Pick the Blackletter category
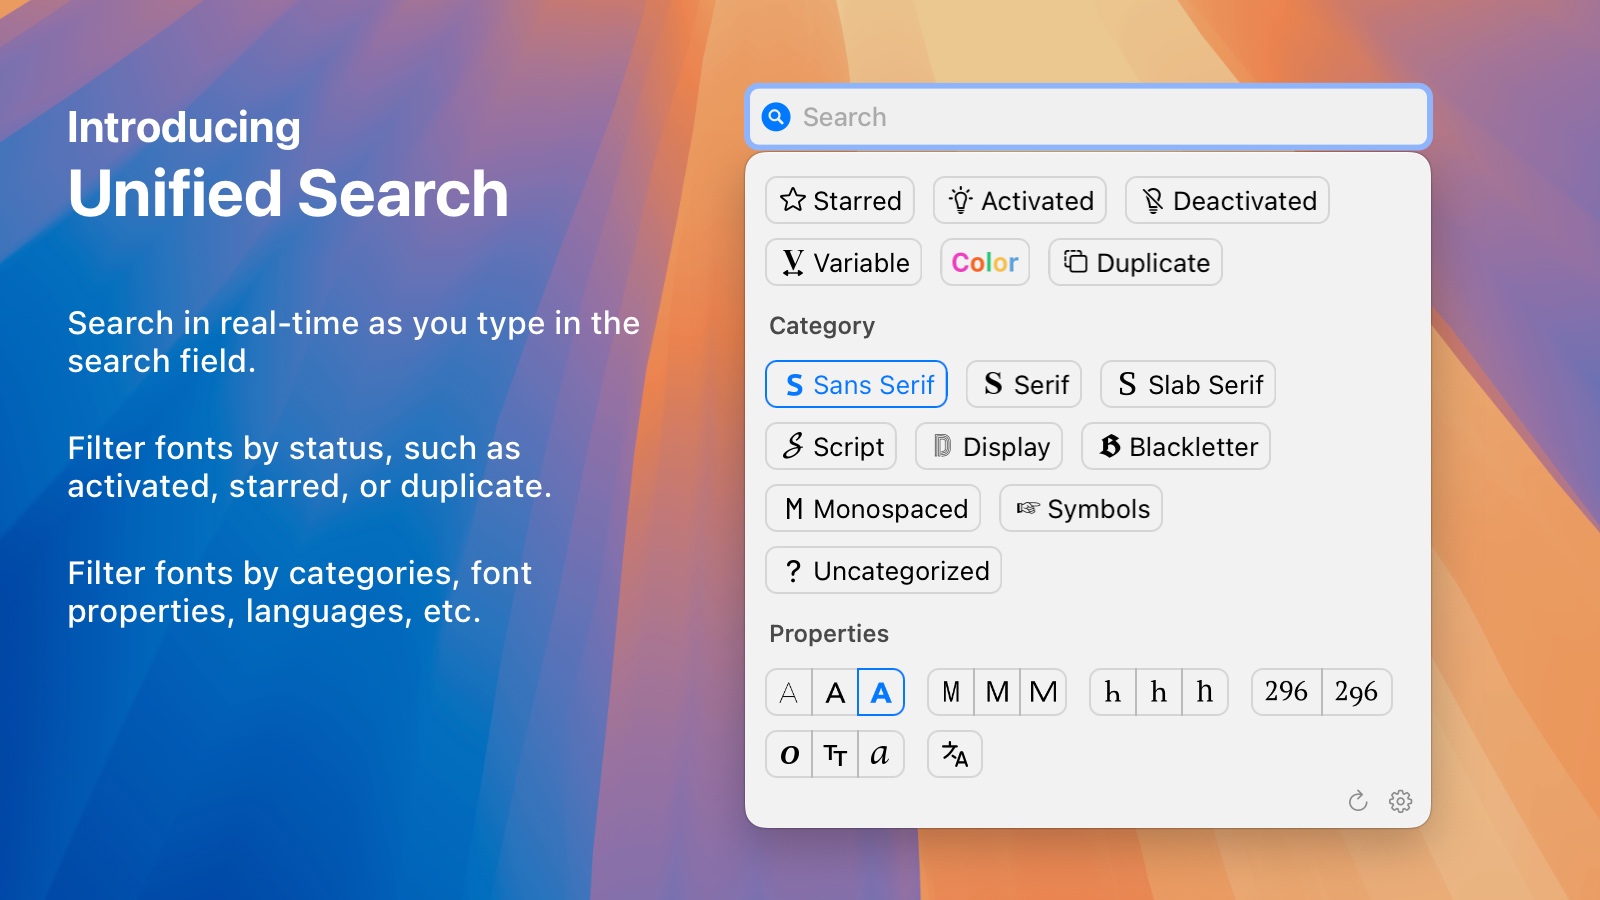The width and height of the screenshot is (1600, 900). pyautogui.click(x=1176, y=447)
